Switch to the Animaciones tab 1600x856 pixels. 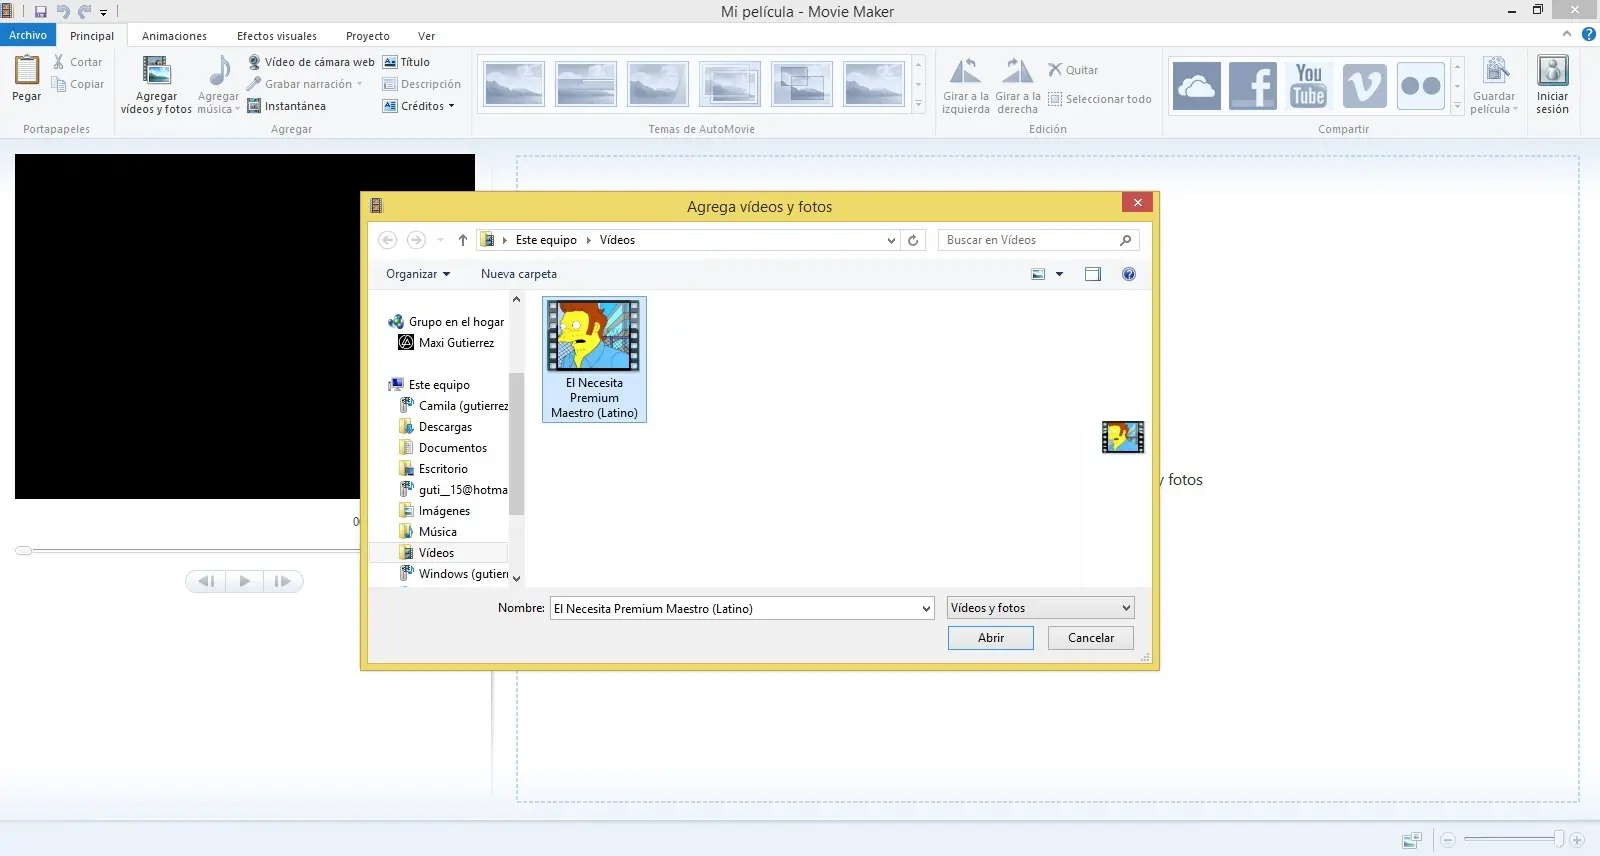pos(174,36)
